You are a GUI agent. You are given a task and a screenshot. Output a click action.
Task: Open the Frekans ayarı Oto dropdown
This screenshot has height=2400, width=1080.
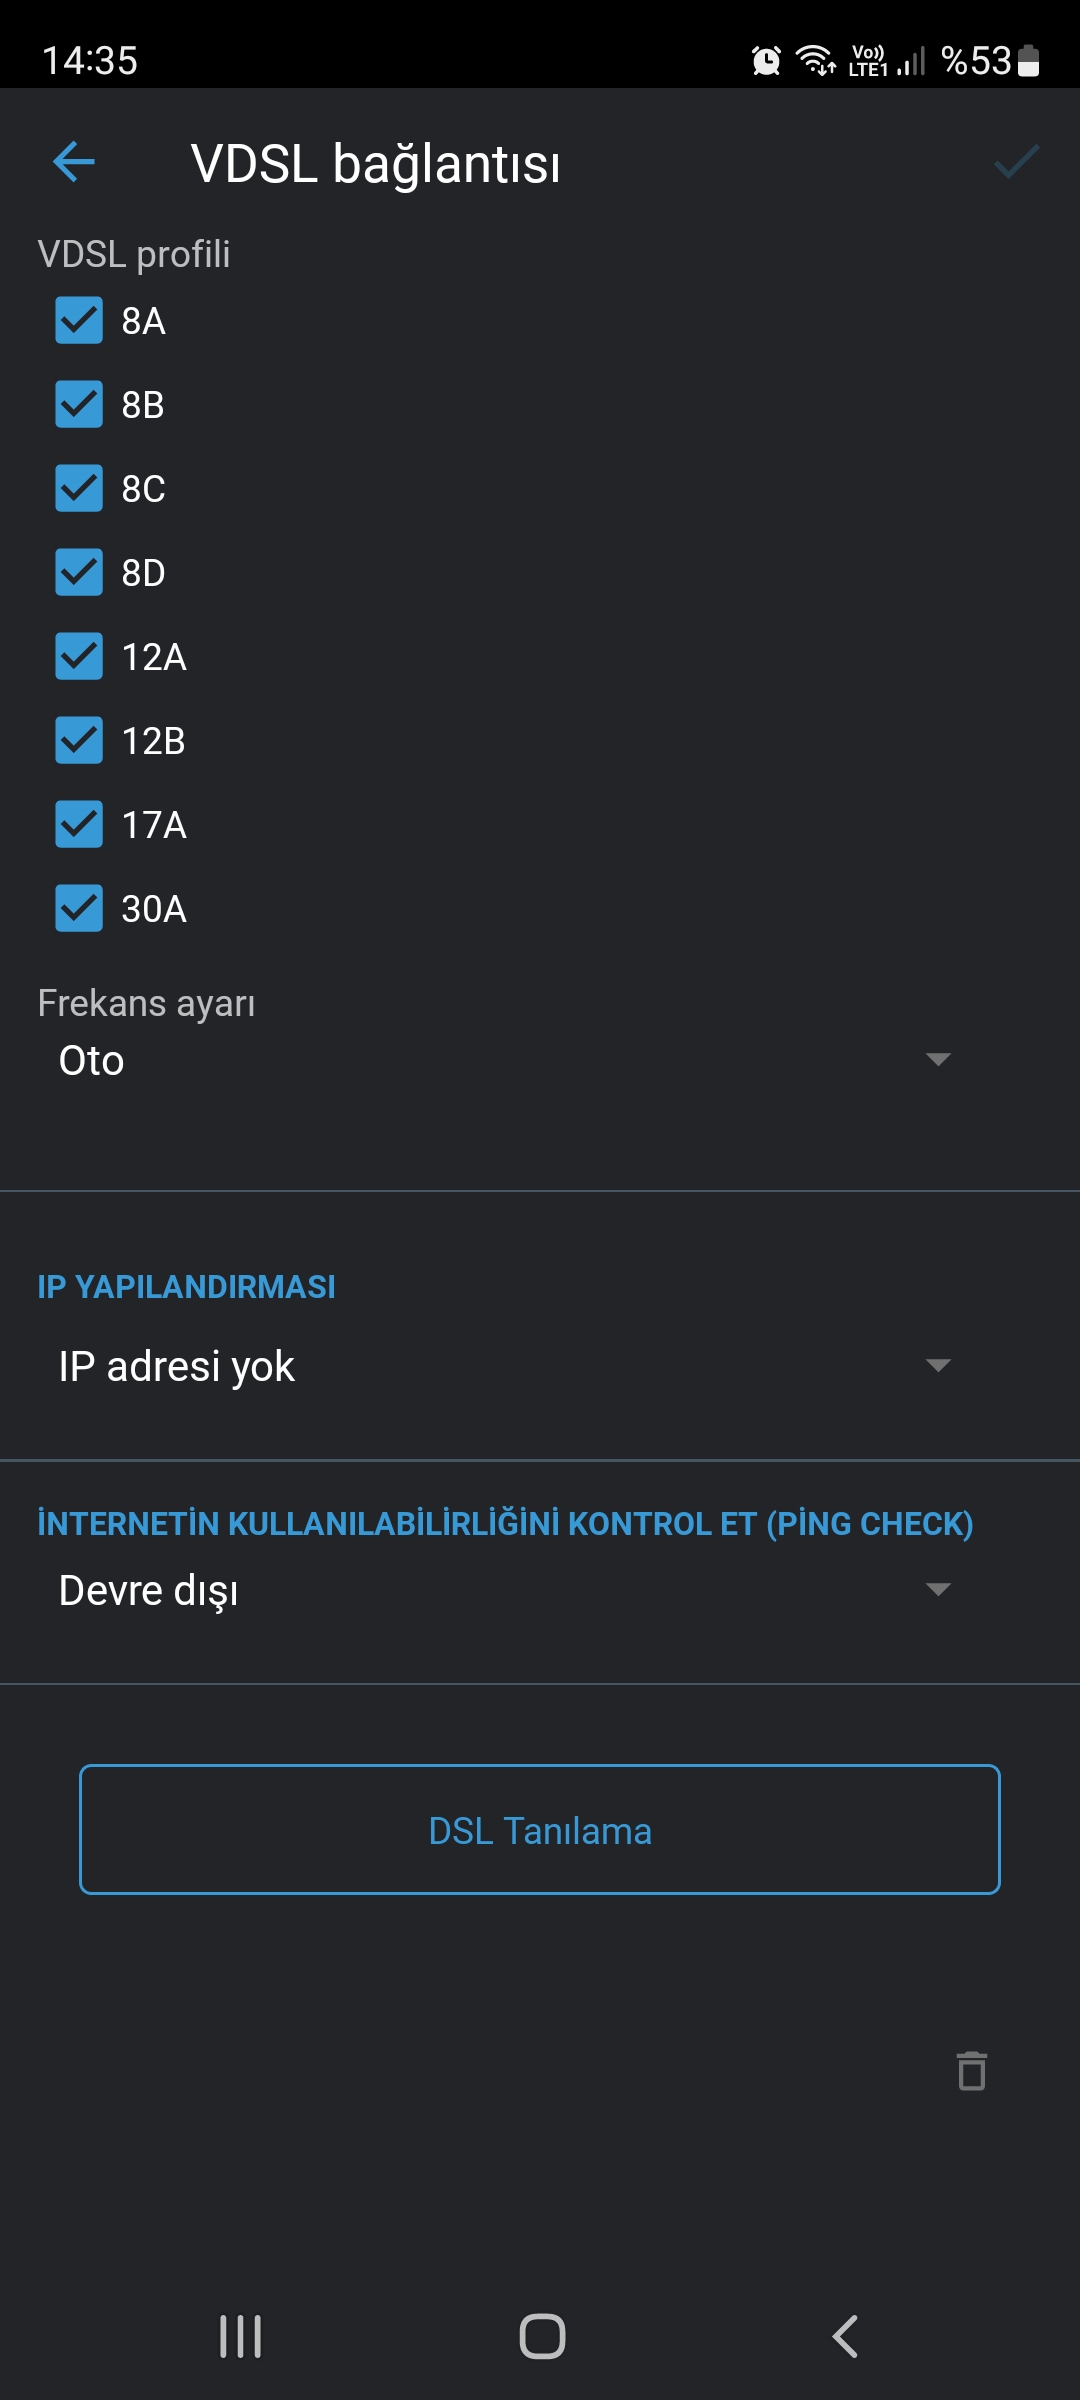pyautogui.click(x=505, y=1060)
